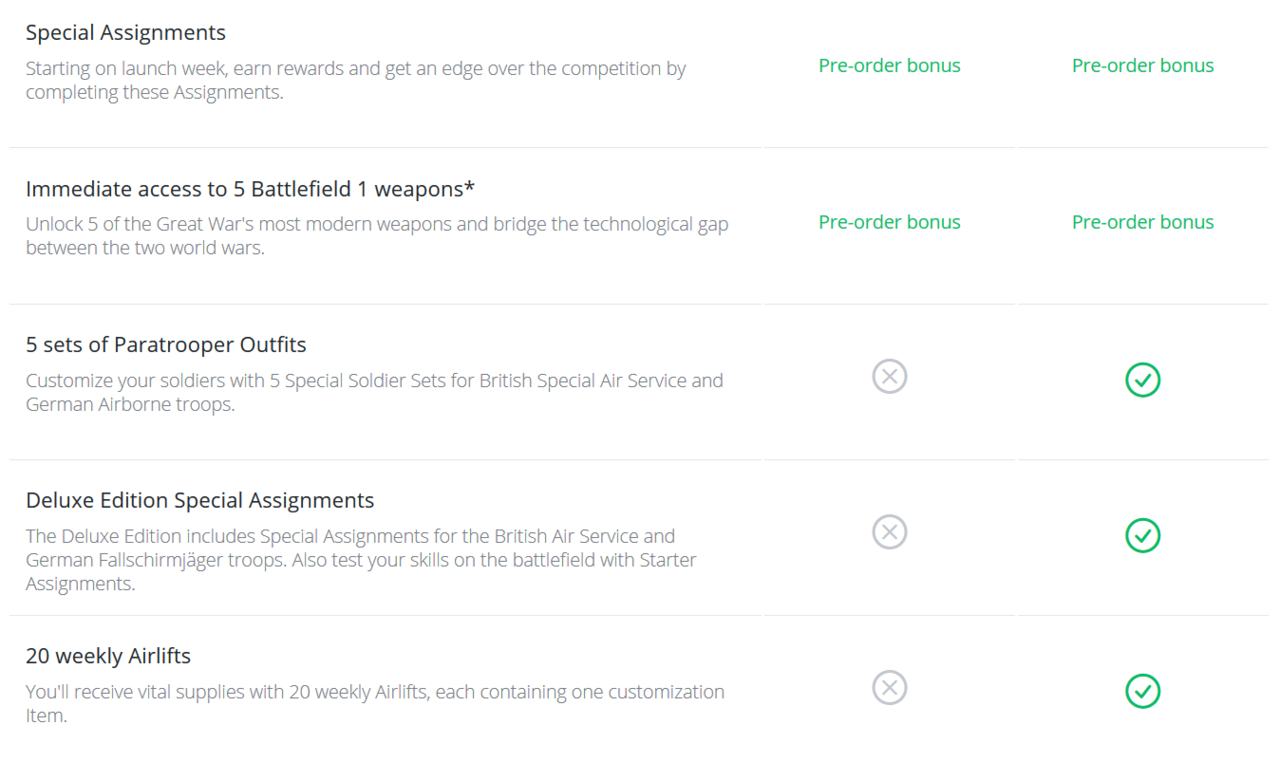This screenshot has width=1280, height=762.
Task: Click second Pre-order bonus label for Special Assignments
Action: coord(1143,66)
